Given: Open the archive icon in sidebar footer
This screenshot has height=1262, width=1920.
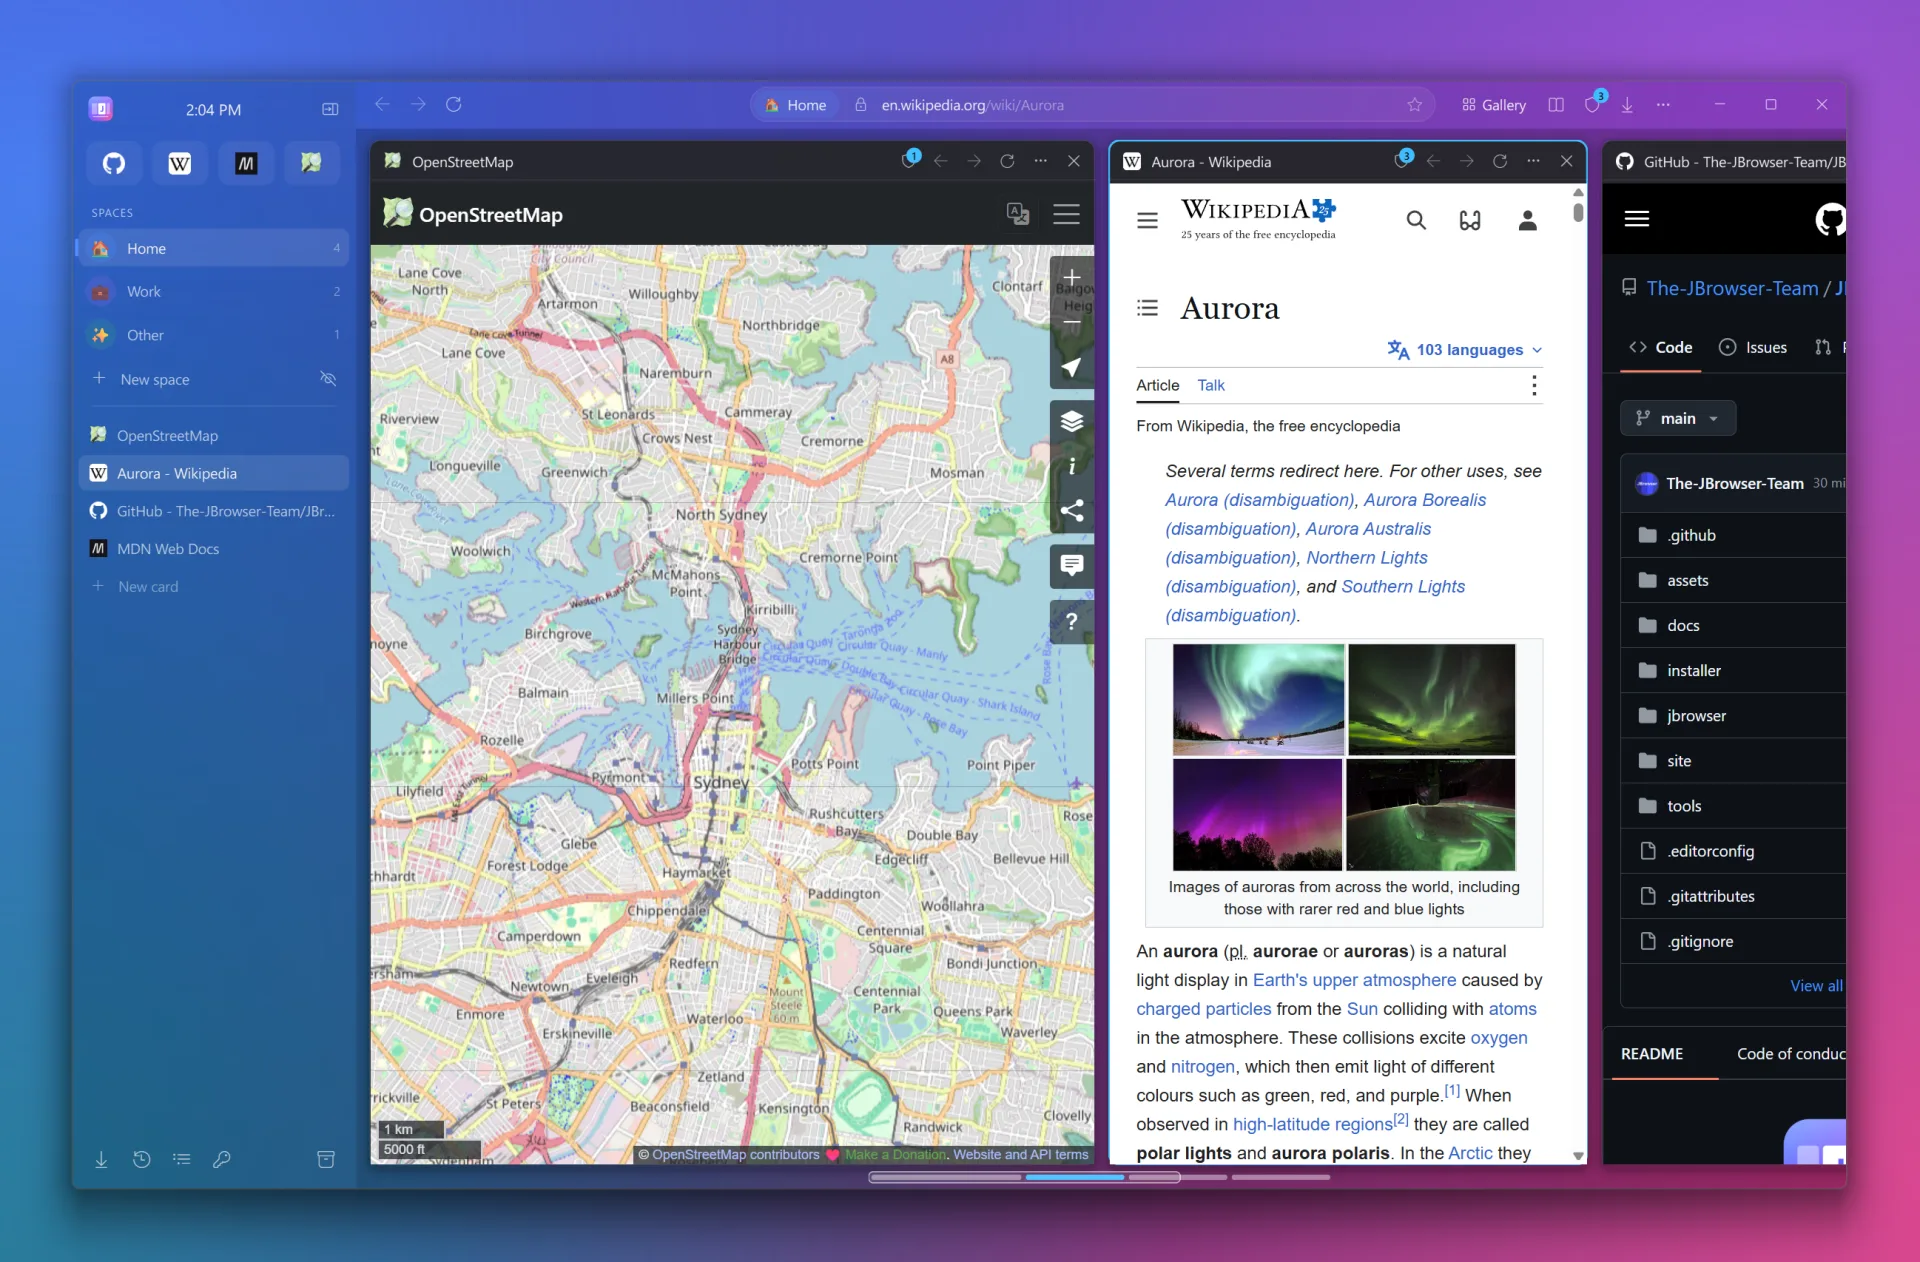Looking at the screenshot, I should point(326,1159).
